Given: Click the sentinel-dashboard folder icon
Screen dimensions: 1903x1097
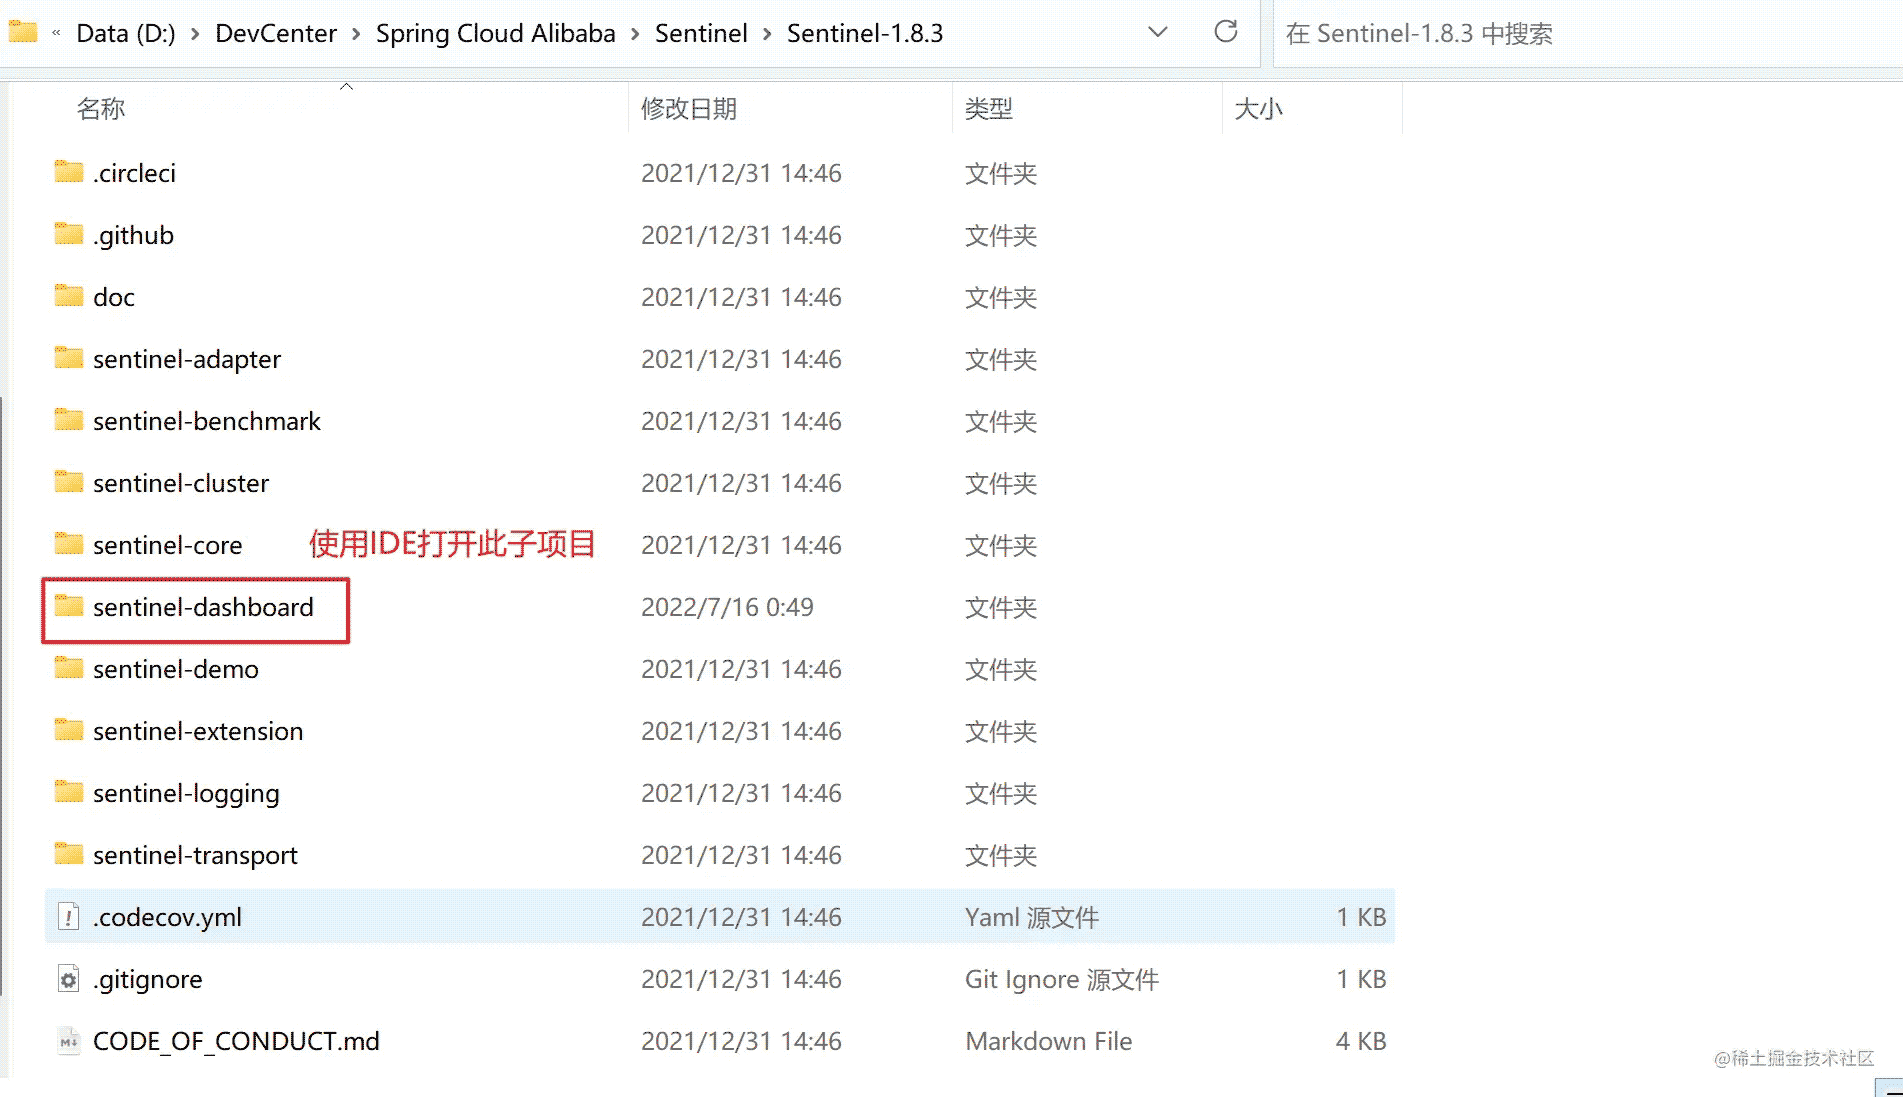Looking at the screenshot, I should (x=69, y=606).
